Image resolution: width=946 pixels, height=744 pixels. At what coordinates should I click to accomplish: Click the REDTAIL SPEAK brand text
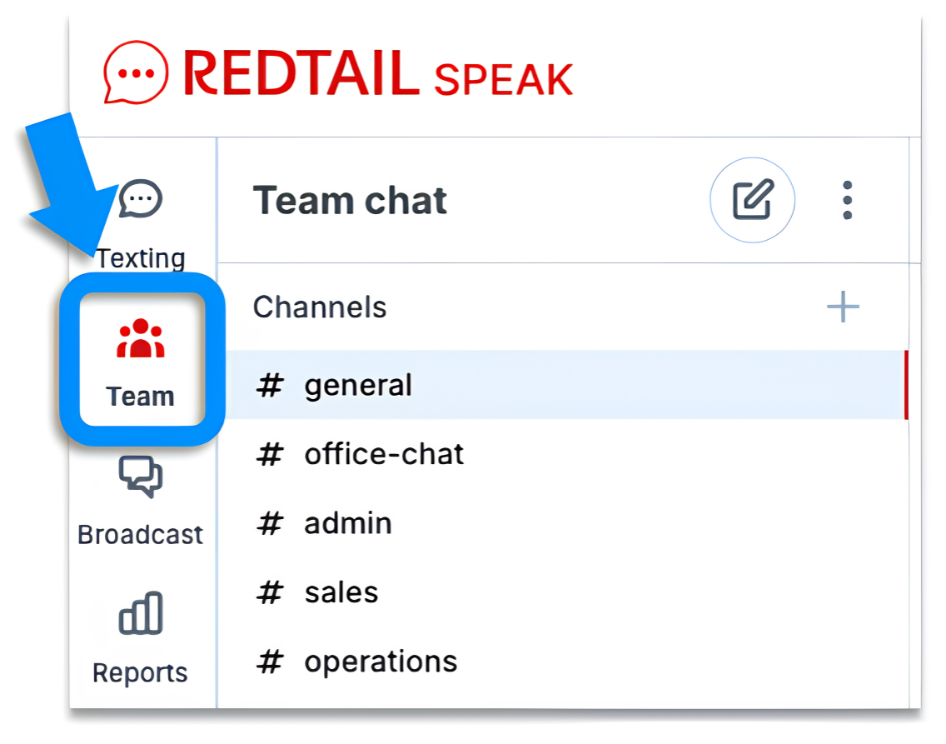click(378, 74)
